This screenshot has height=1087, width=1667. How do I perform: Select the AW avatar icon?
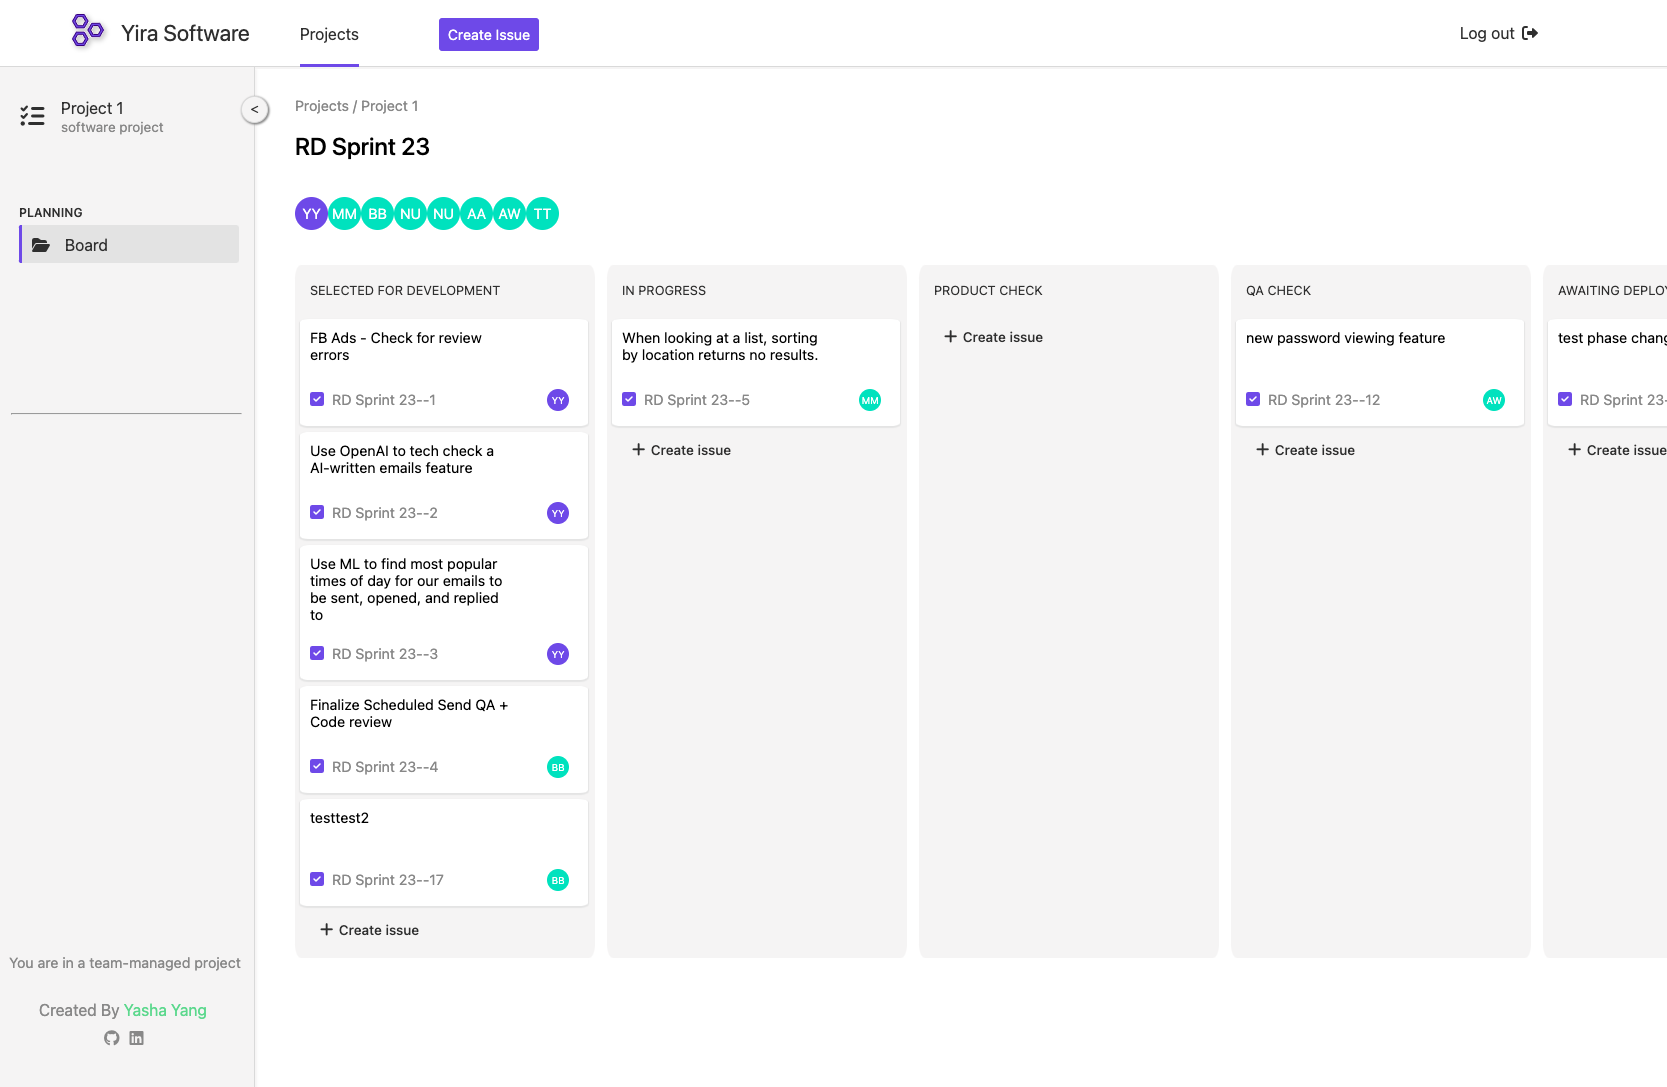[509, 213]
